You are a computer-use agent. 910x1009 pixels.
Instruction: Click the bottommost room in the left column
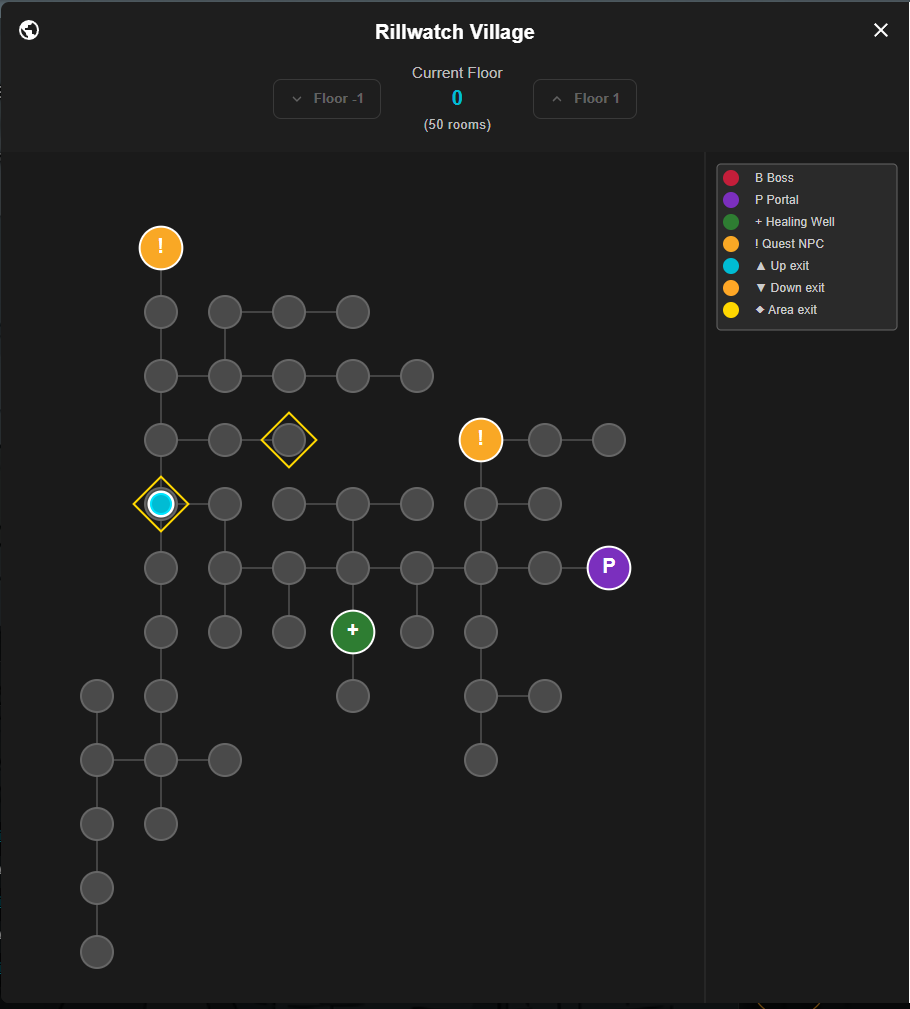pos(97,952)
